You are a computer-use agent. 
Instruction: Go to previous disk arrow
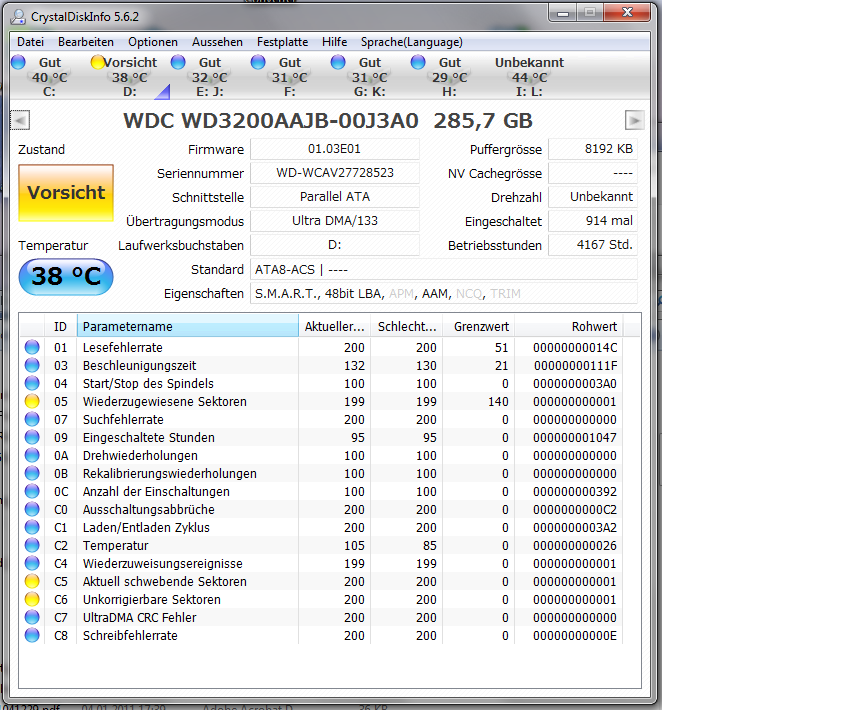20,120
